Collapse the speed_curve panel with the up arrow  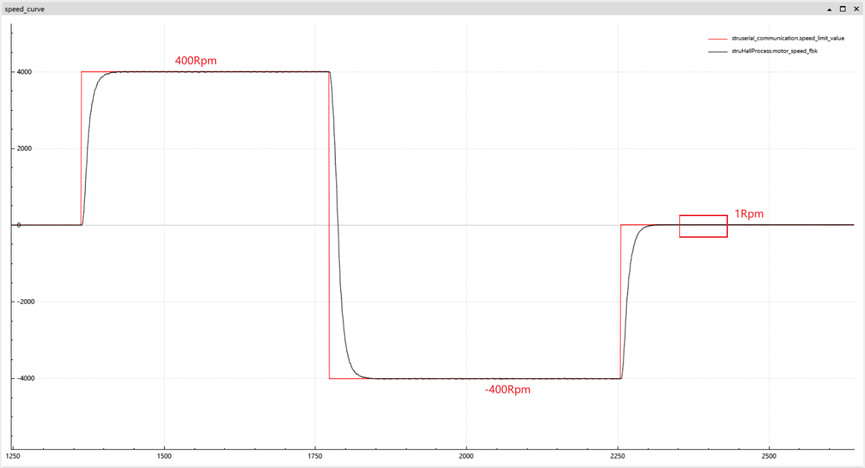(x=829, y=9)
